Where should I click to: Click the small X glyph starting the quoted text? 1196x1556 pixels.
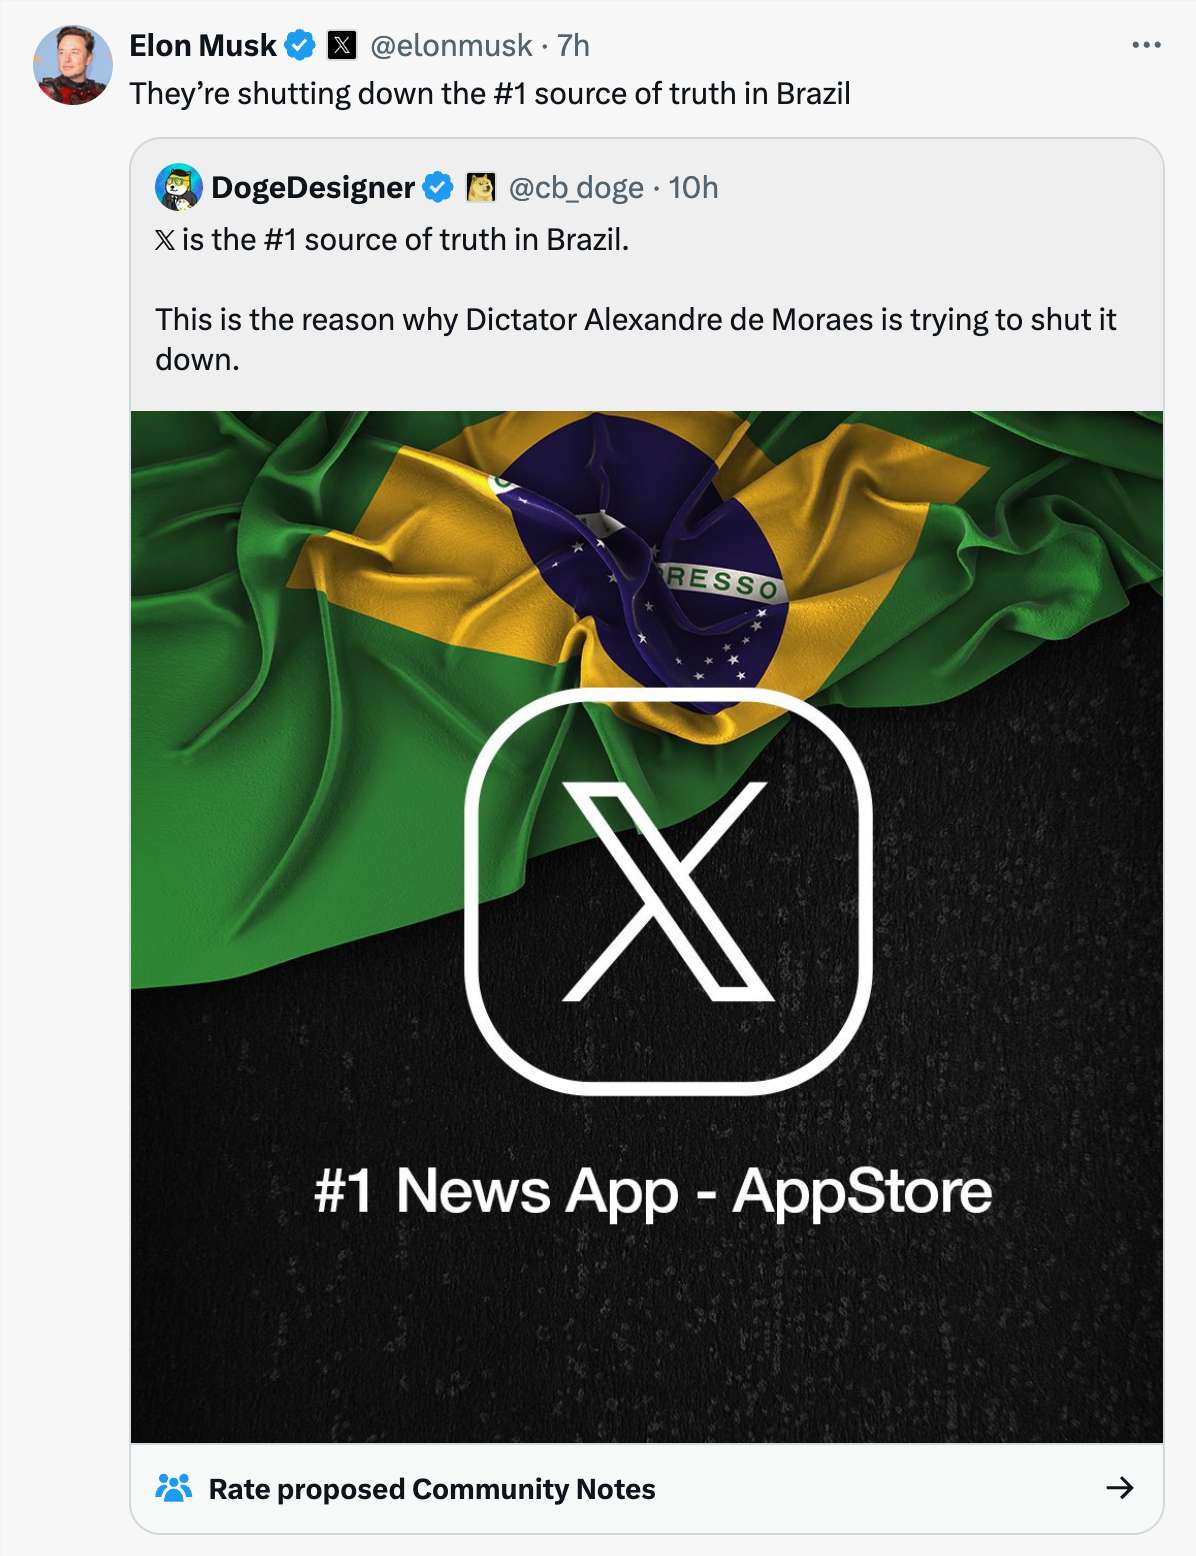click(165, 240)
